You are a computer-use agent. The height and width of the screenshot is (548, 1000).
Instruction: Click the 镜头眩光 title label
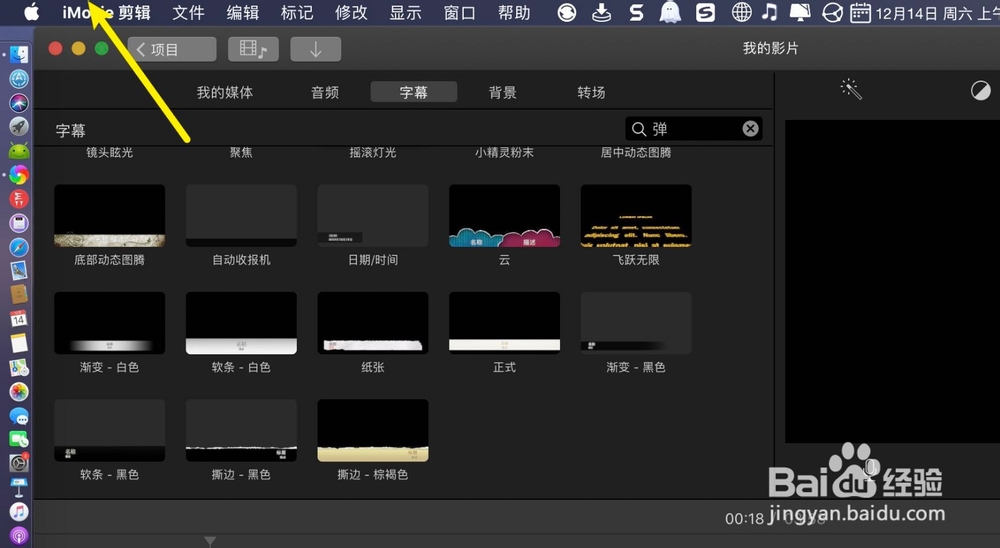(110, 152)
